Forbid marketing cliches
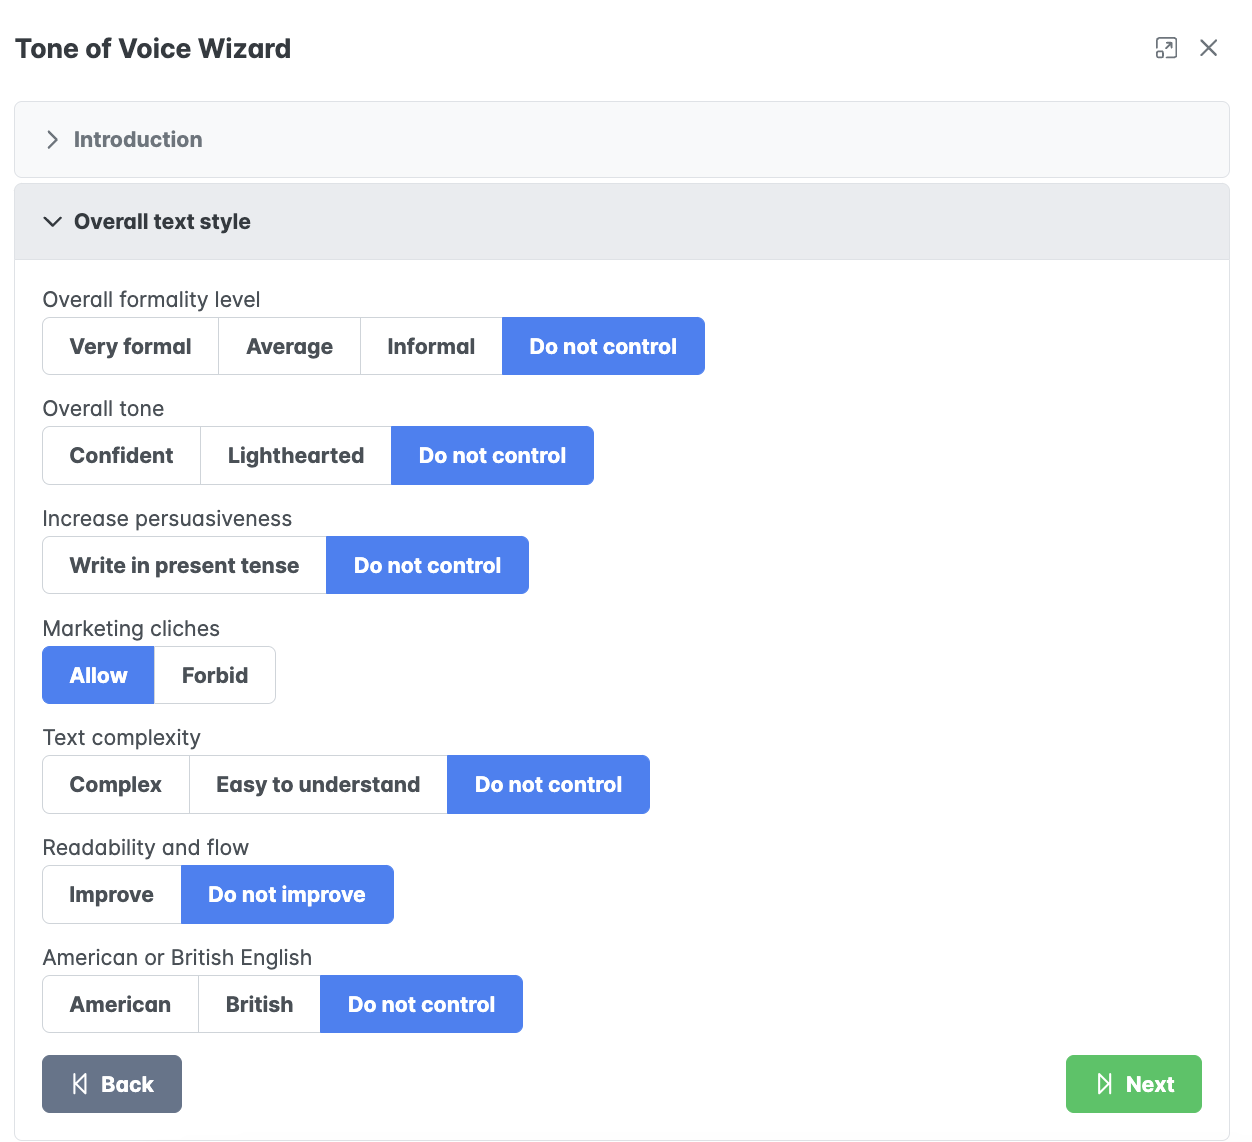 pos(214,676)
